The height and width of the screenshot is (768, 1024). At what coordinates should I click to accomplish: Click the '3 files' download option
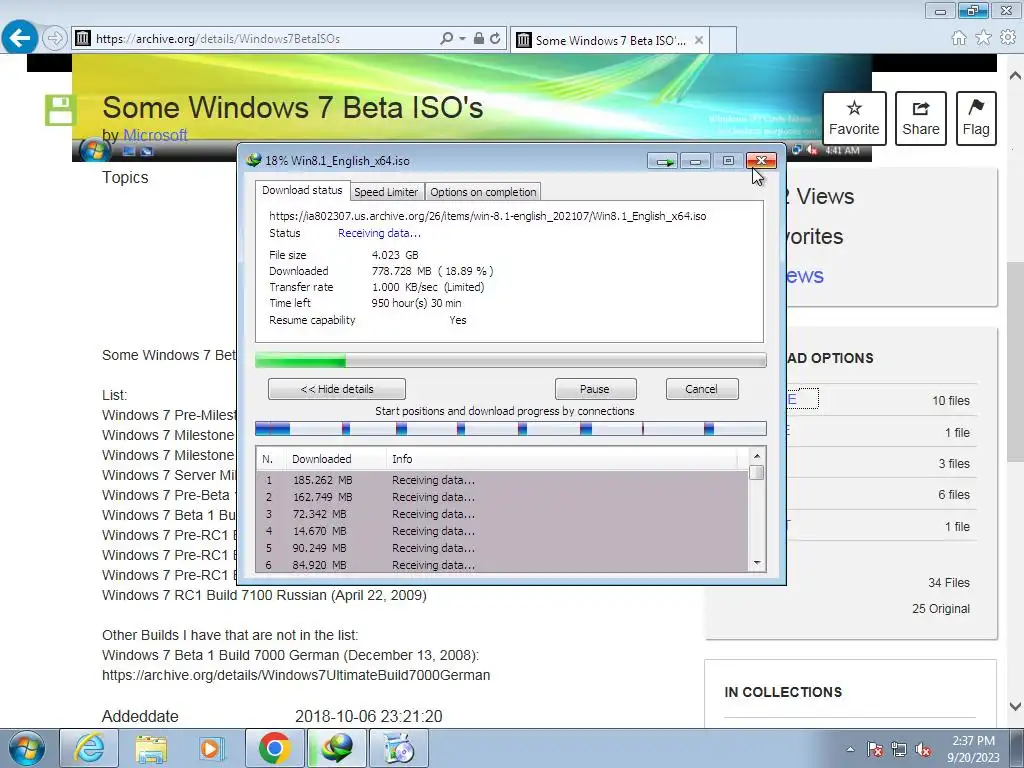(x=954, y=464)
